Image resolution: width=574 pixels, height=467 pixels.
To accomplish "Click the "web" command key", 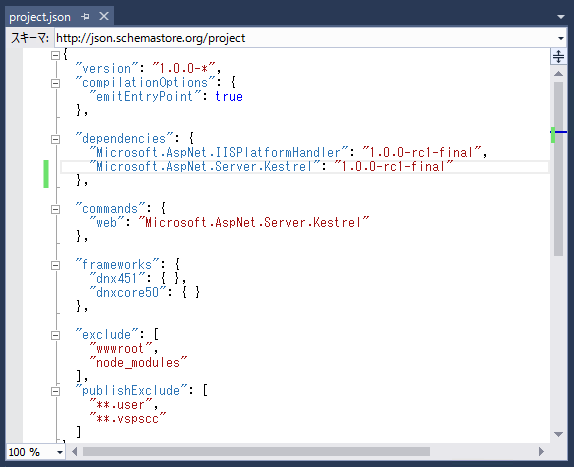I will coord(107,223).
